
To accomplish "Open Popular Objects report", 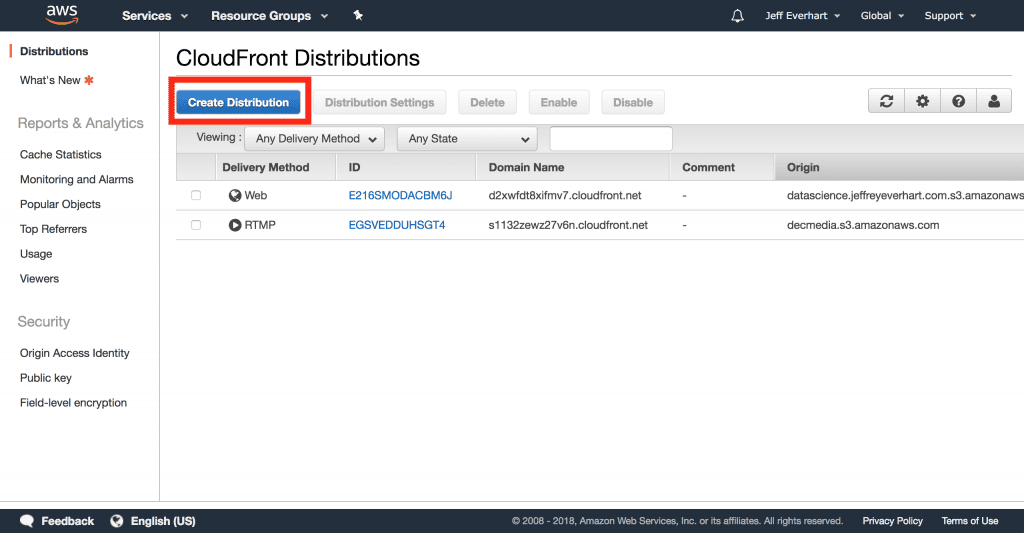I will (x=60, y=204).
